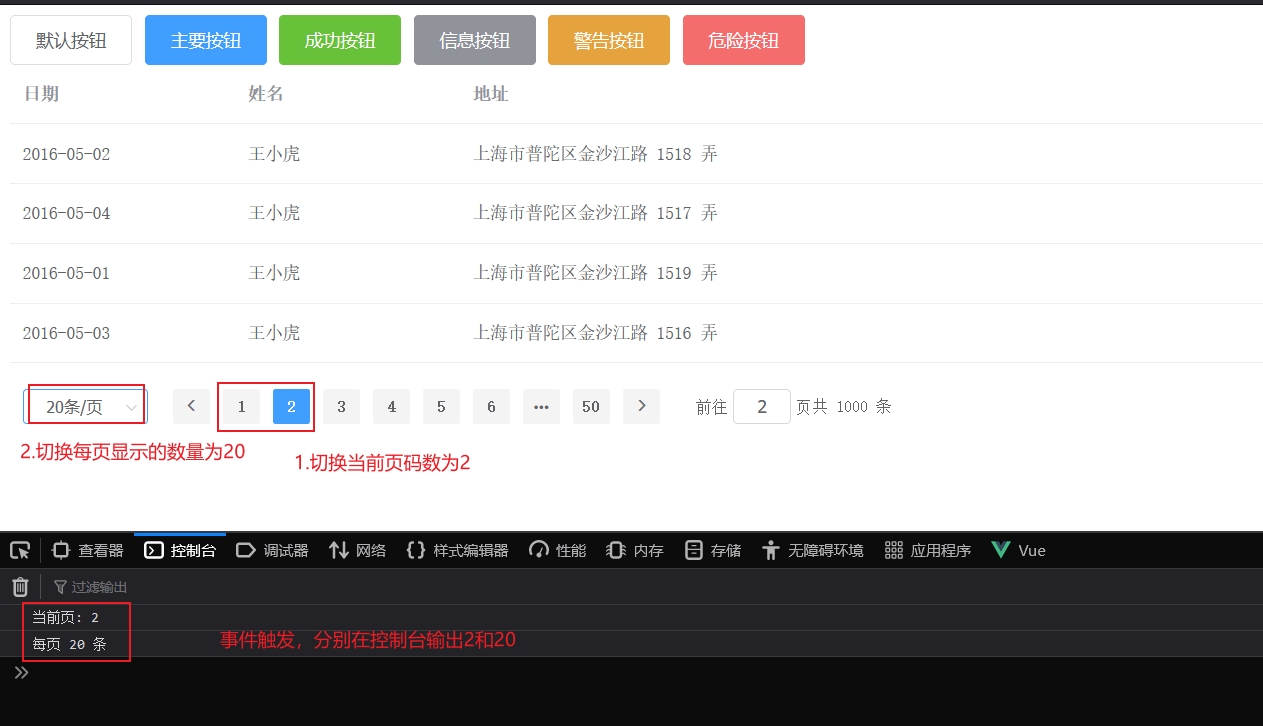Click the 主要按钮 primary button

(206, 40)
